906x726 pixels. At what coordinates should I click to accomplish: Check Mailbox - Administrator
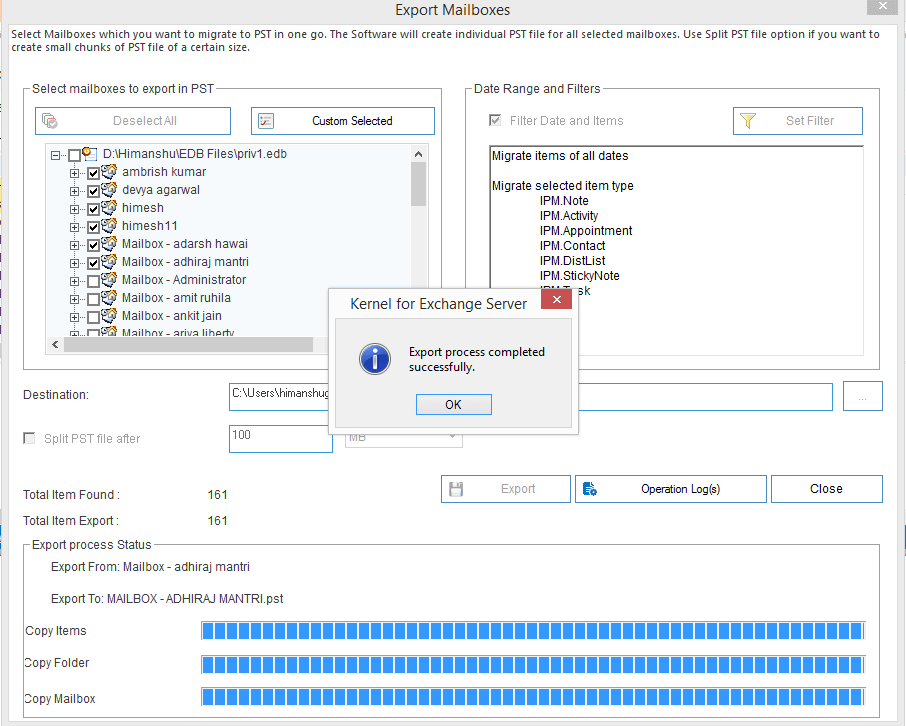click(x=93, y=281)
